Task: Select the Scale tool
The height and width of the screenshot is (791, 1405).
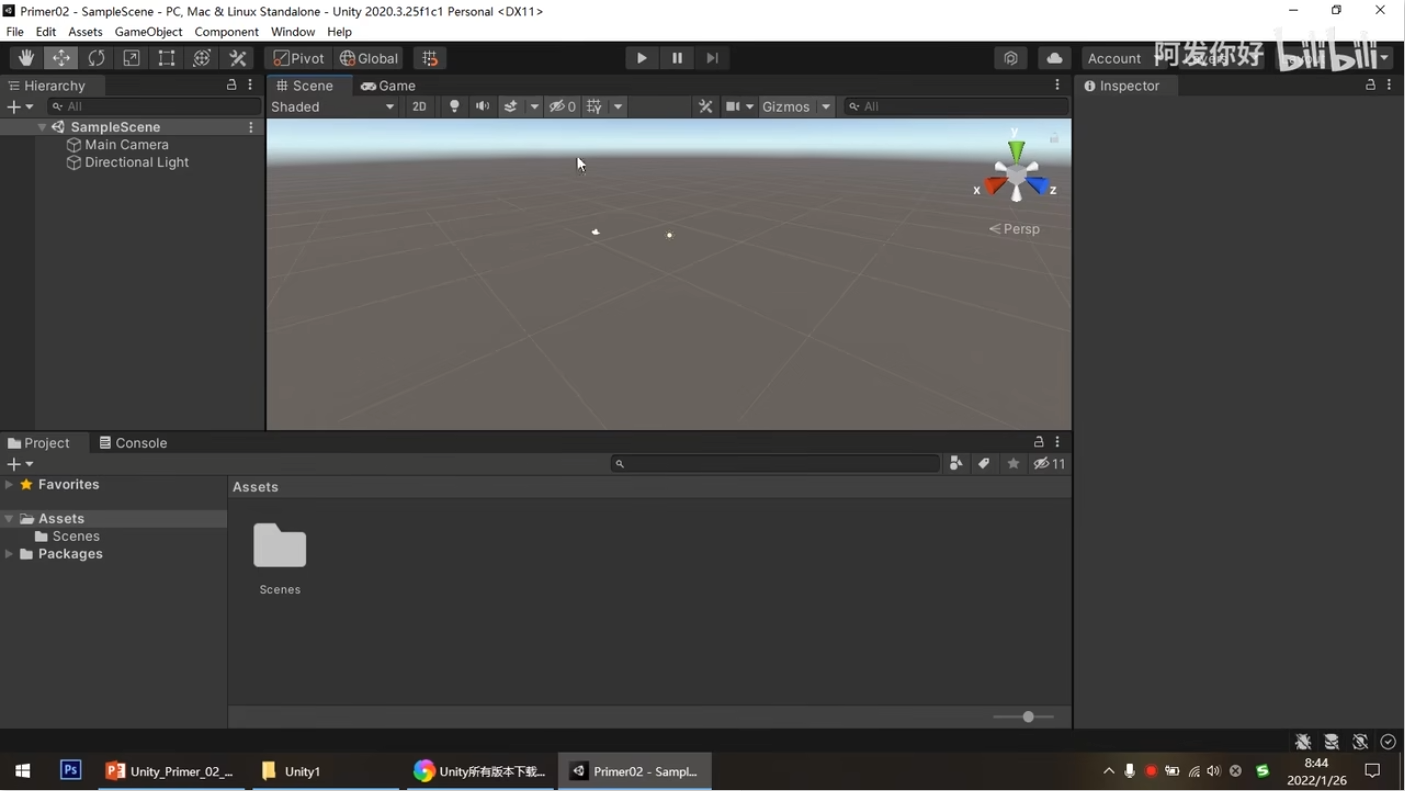Action: point(131,58)
